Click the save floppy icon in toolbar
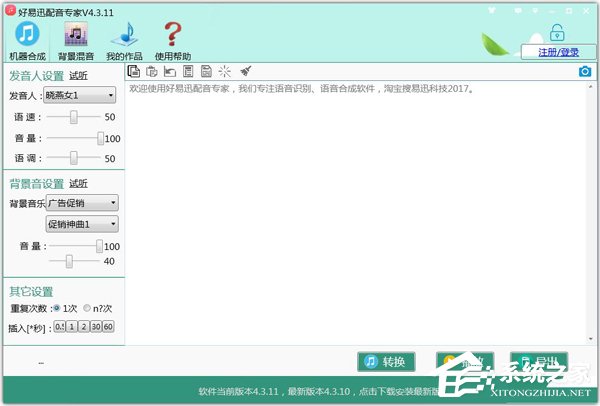The width and height of the screenshot is (600, 406). pyautogui.click(x=206, y=71)
